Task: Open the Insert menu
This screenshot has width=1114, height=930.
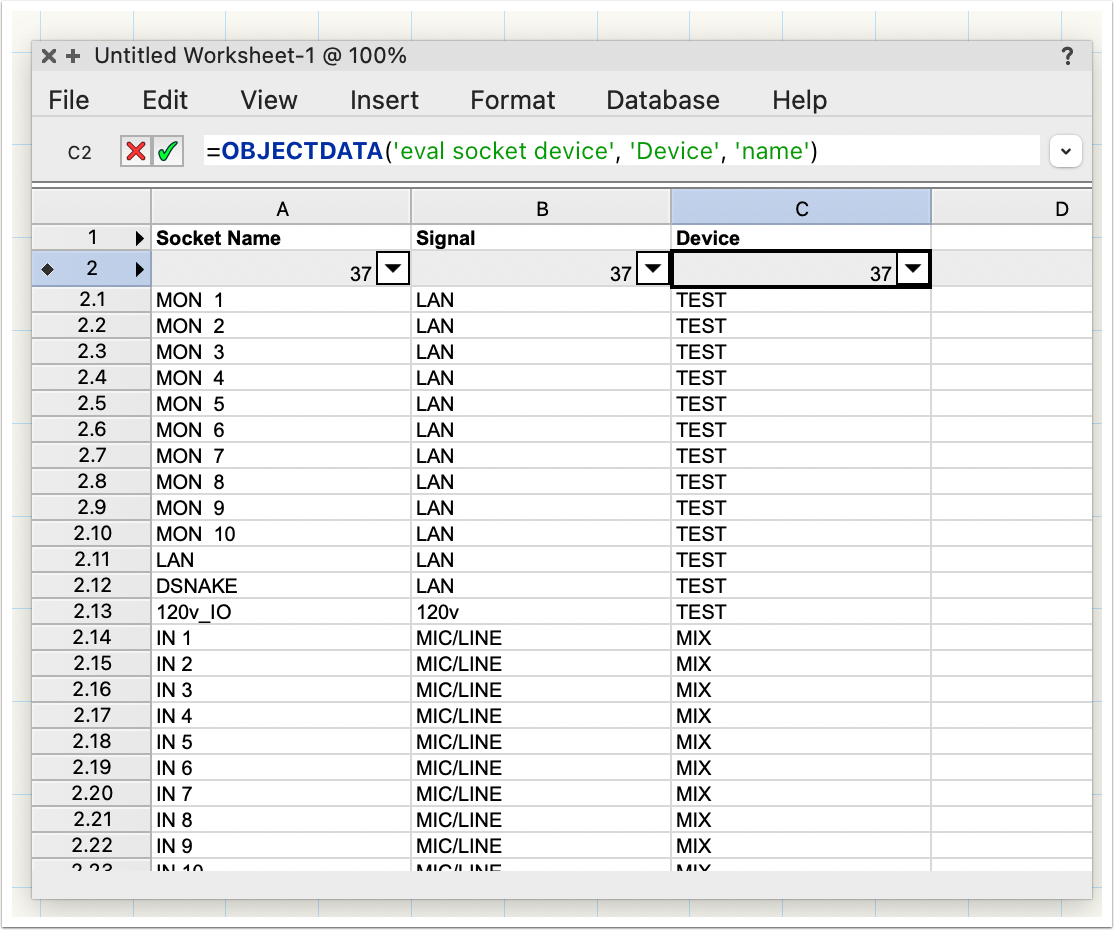Action: pos(384,100)
